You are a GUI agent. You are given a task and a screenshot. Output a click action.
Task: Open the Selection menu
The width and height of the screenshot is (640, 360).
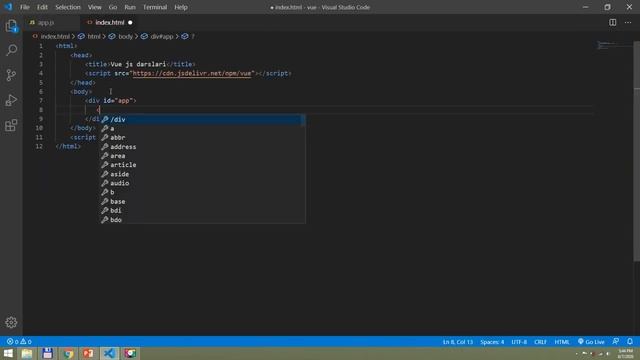point(68,7)
